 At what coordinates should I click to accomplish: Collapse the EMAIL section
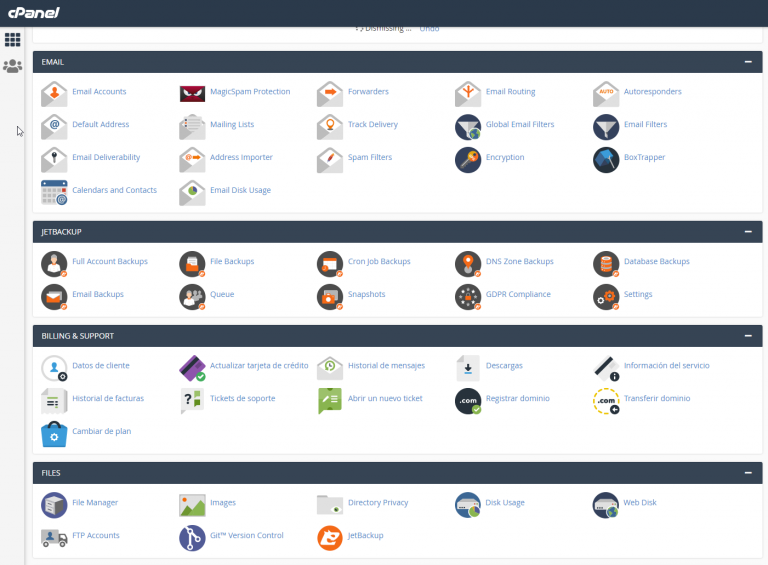point(748,62)
